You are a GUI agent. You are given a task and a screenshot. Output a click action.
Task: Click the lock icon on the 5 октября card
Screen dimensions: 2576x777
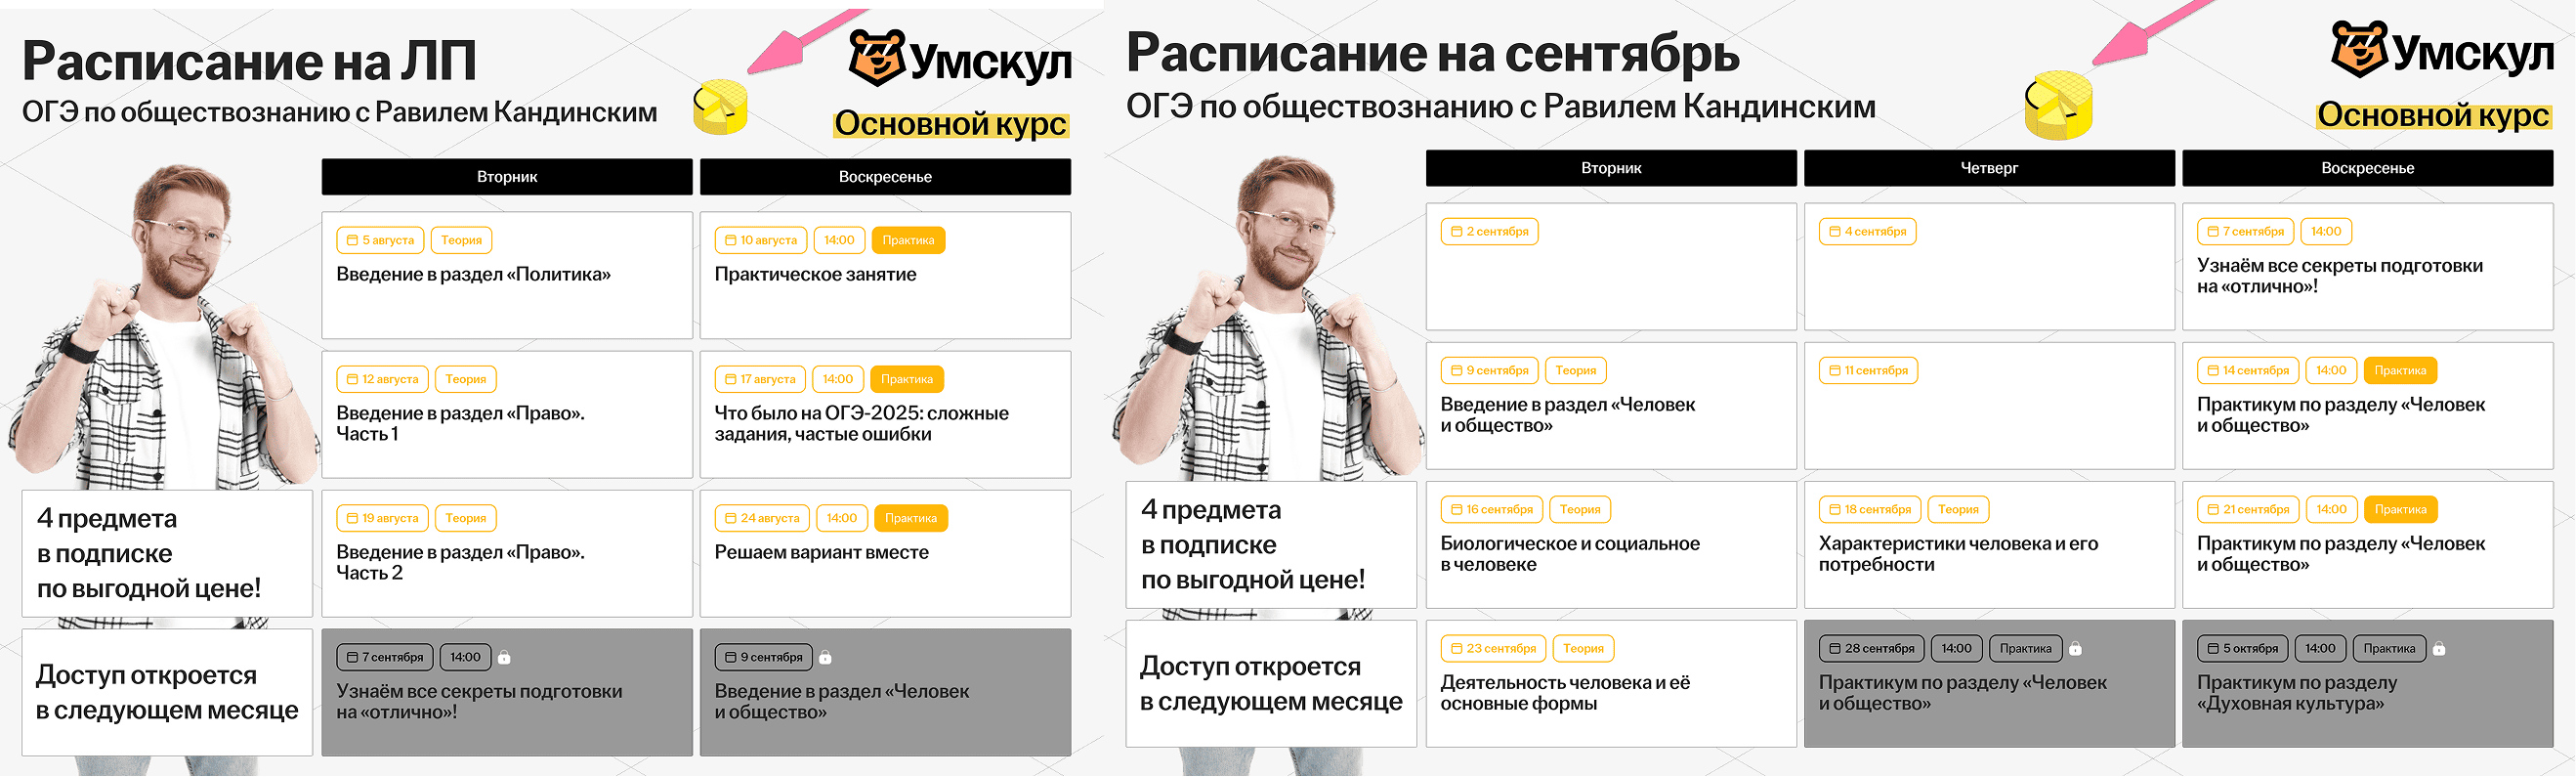click(2439, 649)
